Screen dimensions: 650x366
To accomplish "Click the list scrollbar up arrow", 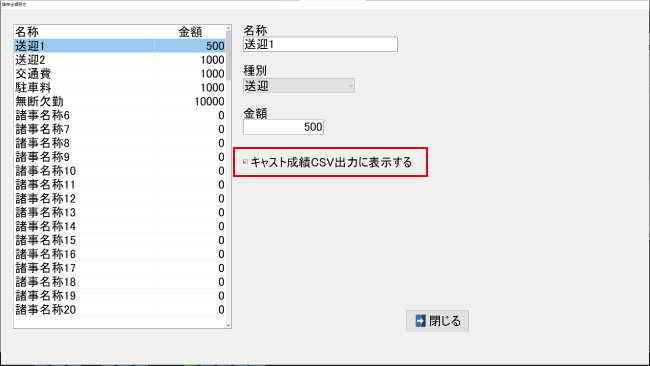I will 228,28.
